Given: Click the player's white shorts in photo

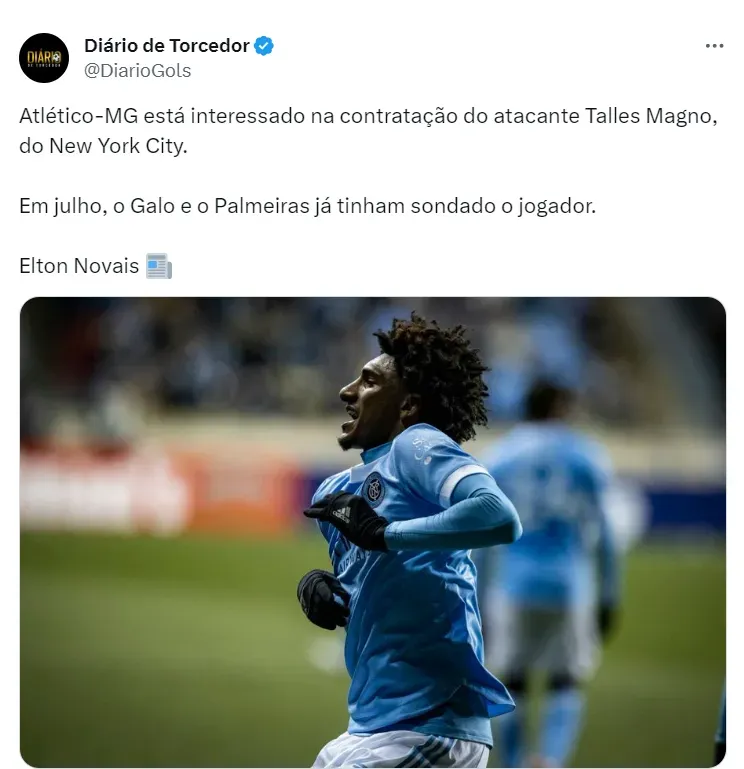Looking at the screenshot, I should point(400,750).
